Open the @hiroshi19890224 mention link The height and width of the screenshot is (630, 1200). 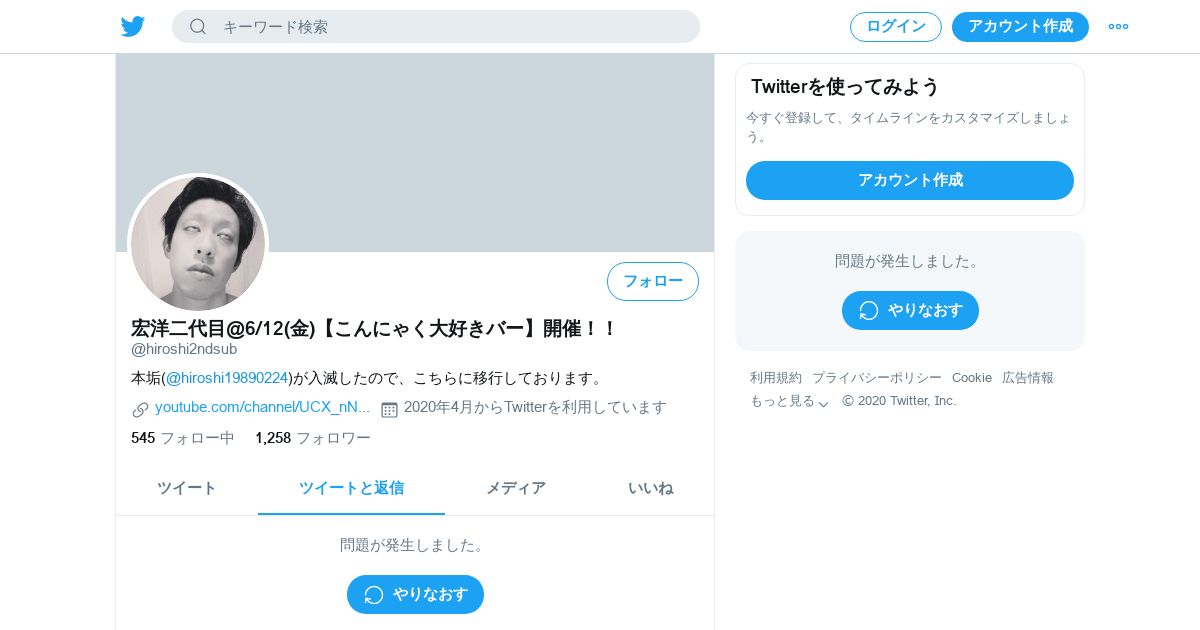(227, 378)
